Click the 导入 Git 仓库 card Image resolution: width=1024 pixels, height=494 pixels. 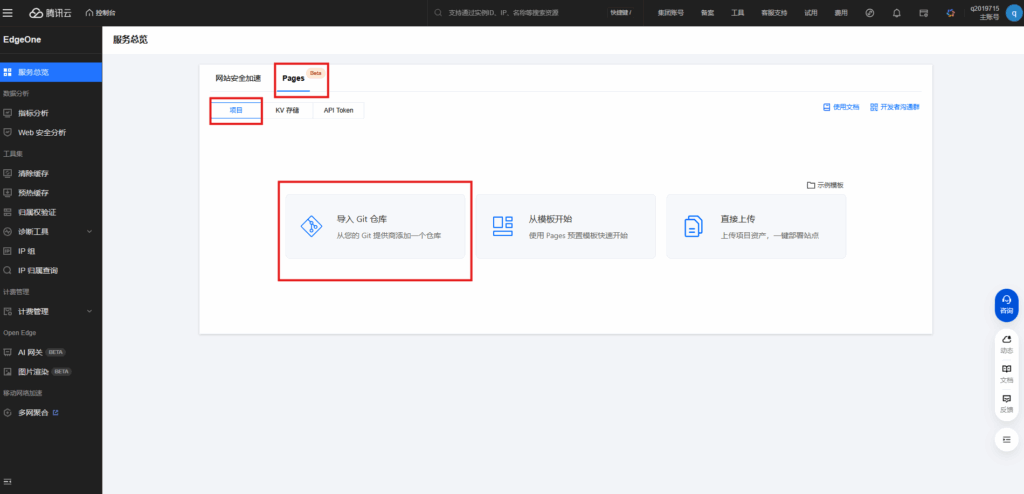375,227
